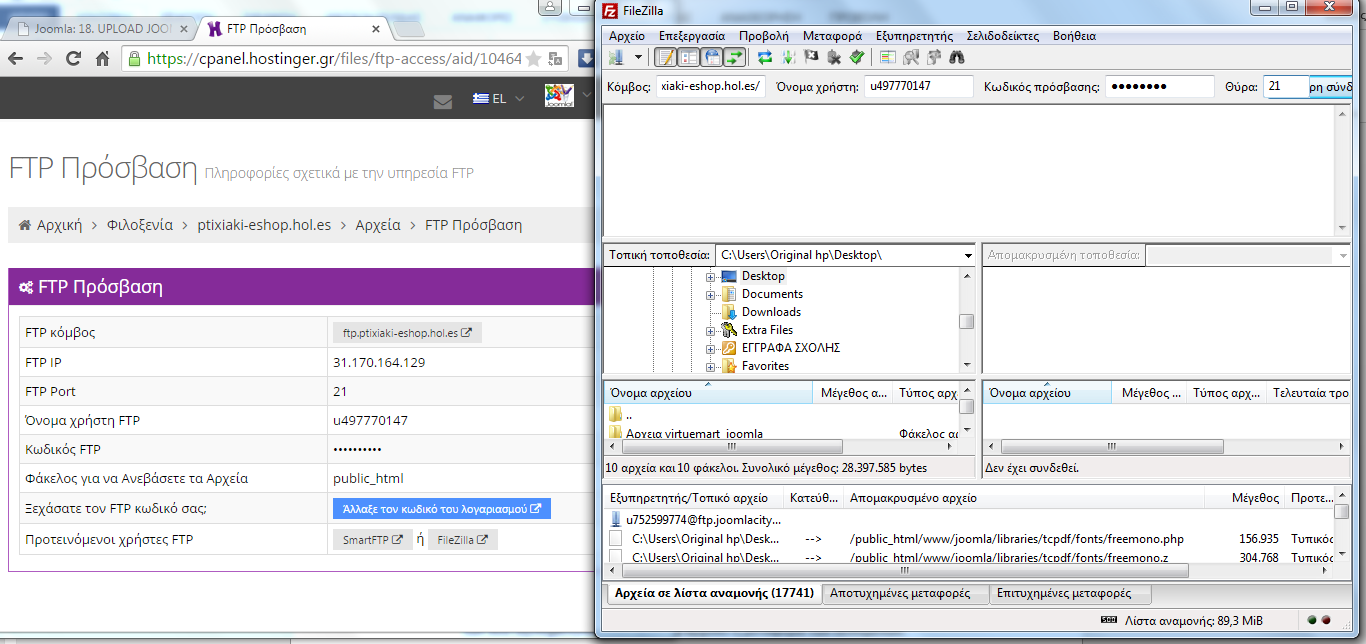Screen dimensions: 1366x644
Task: Click the binoculars file search icon
Action: [x=957, y=58]
